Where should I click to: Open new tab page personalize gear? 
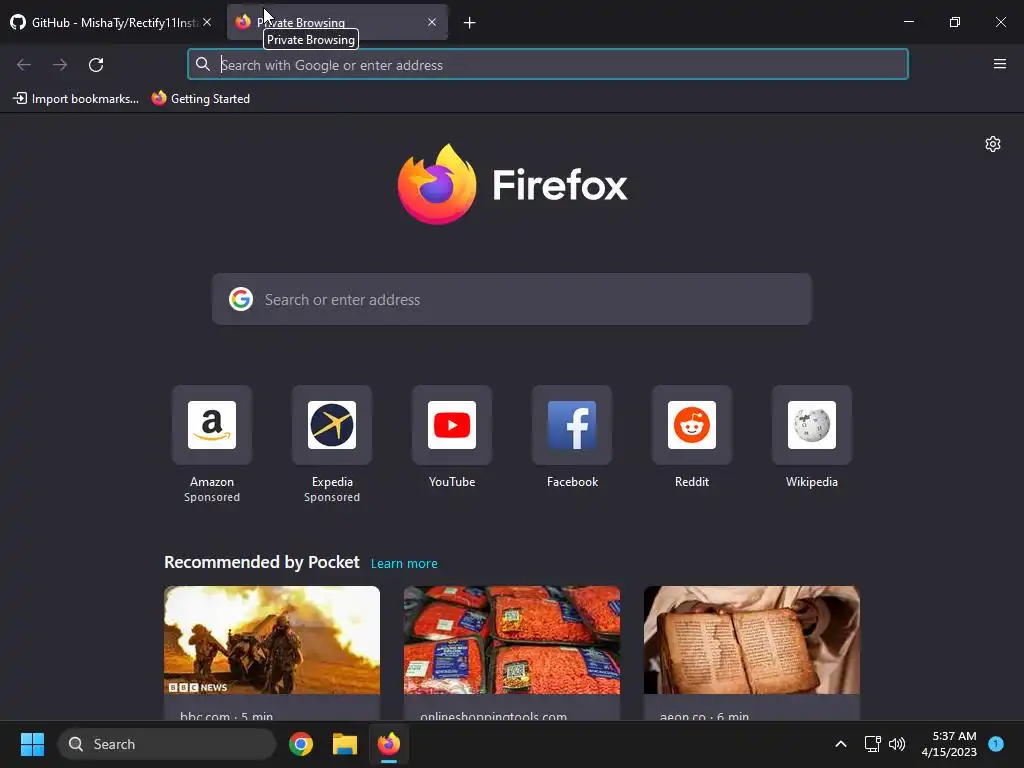point(993,144)
